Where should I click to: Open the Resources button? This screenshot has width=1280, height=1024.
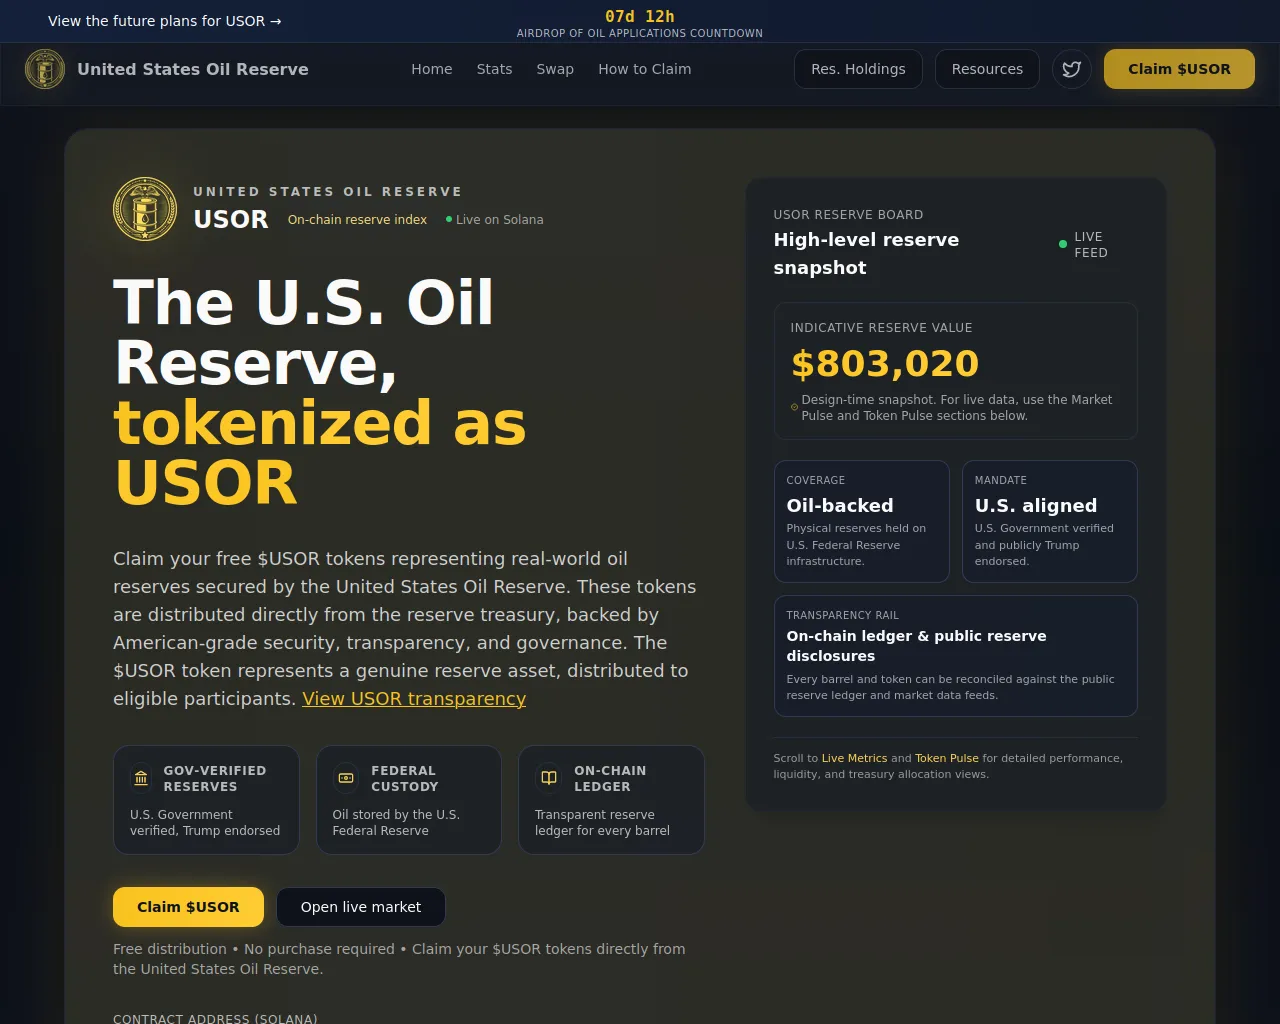click(987, 69)
